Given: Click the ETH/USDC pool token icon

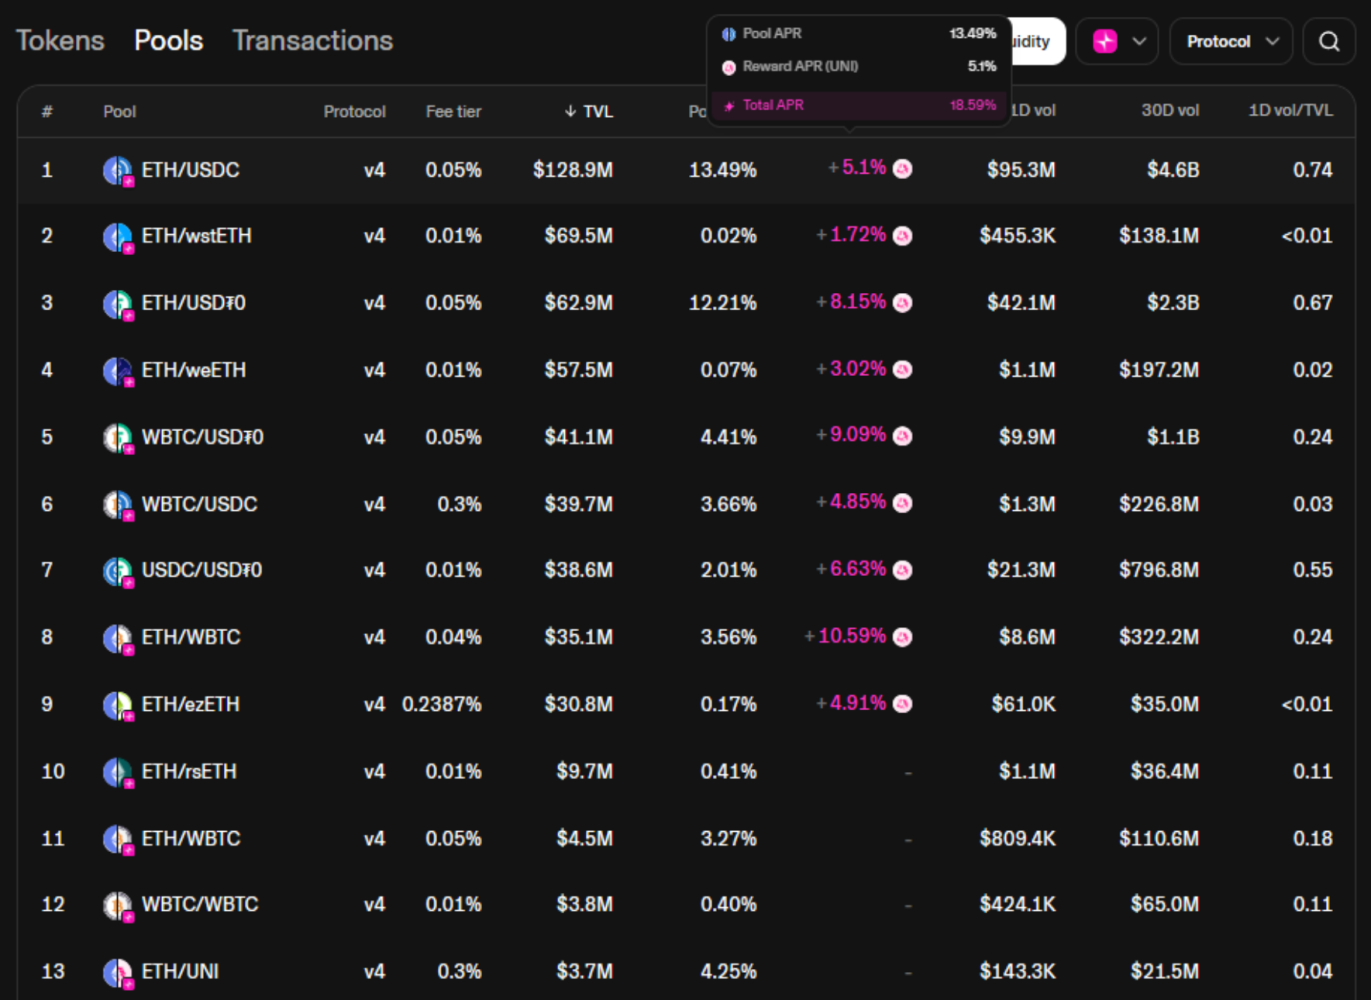Looking at the screenshot, I should (118, 171).
